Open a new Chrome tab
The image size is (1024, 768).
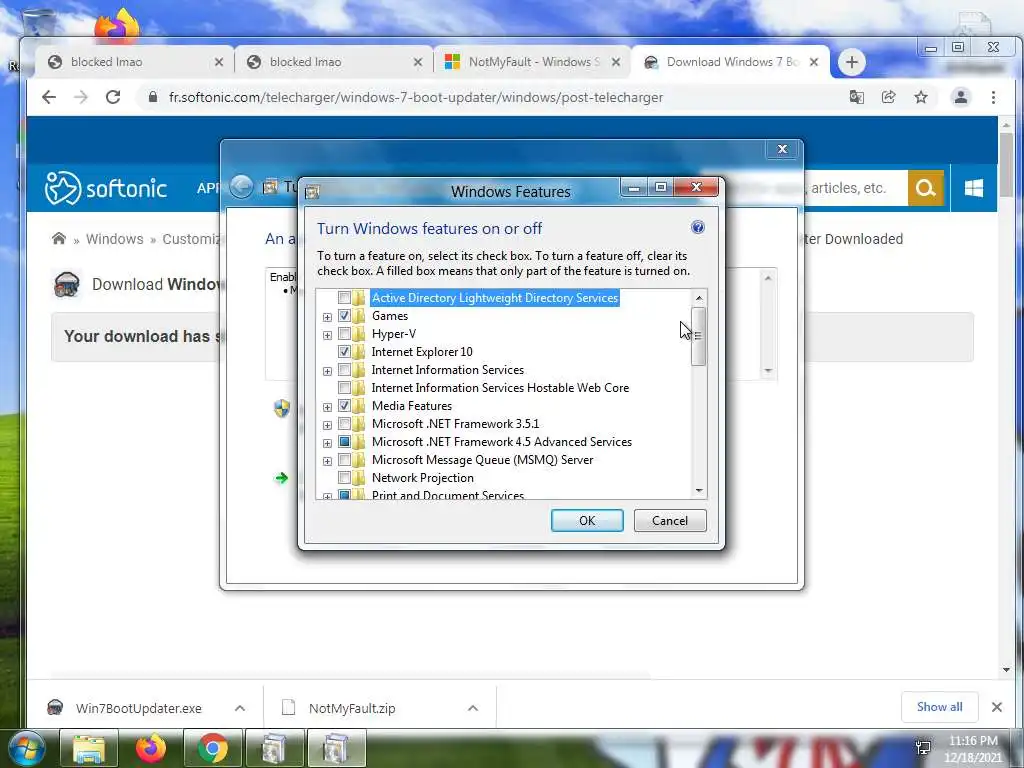click(x=852, y=62)
